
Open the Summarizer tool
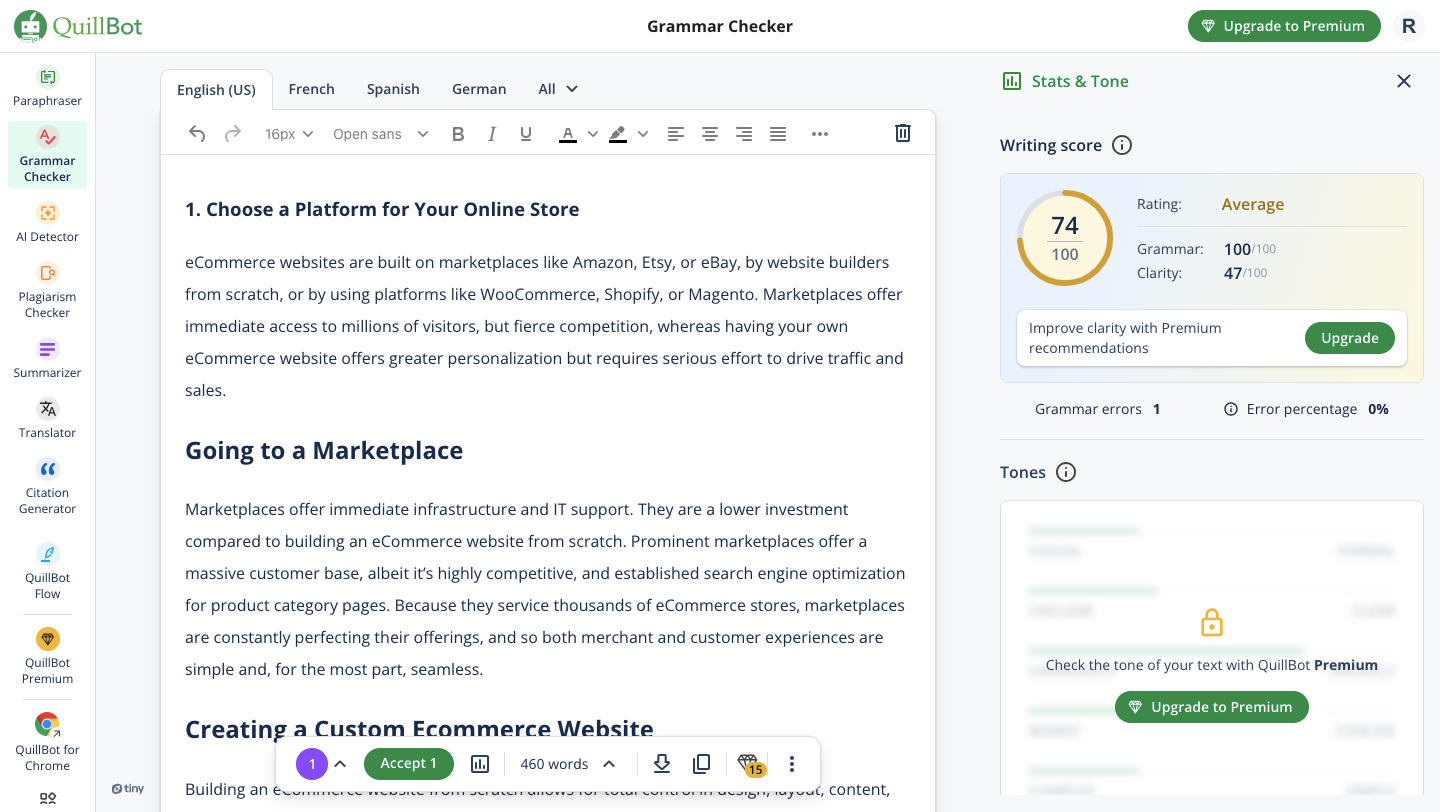47,359
